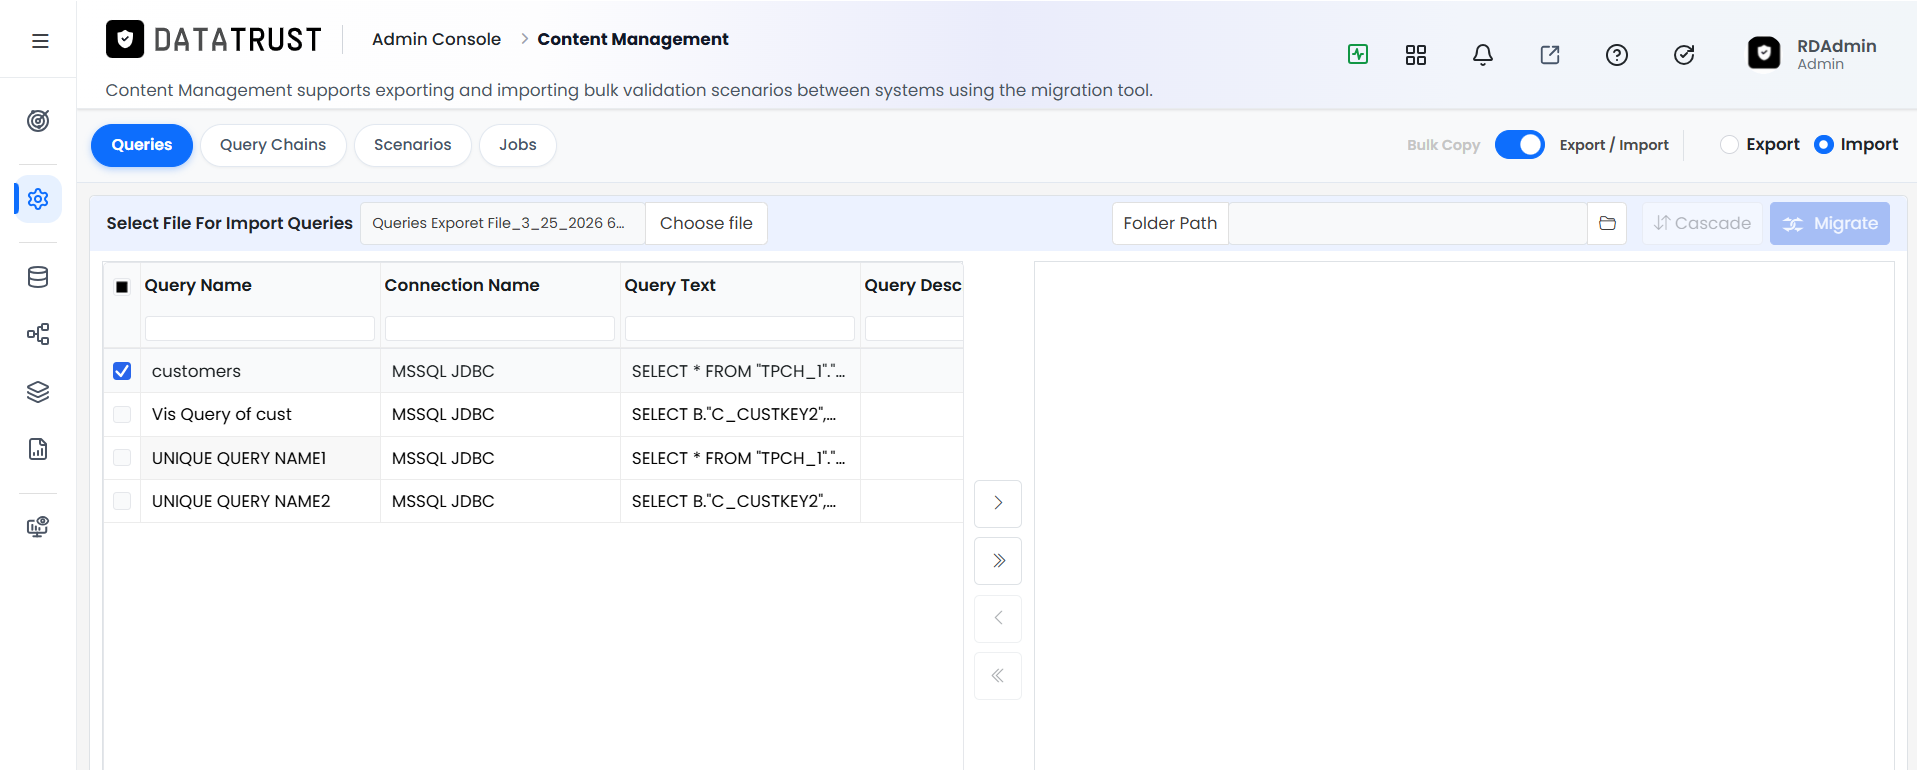Select the Import radio button
The width and height of the screenshot is (1917, 770).
click(1824, 144)
